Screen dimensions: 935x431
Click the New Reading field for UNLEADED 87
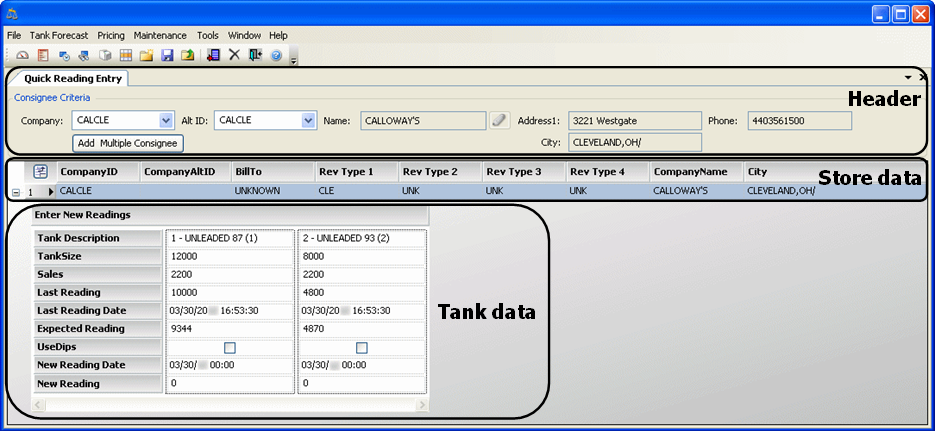(230, 383)
